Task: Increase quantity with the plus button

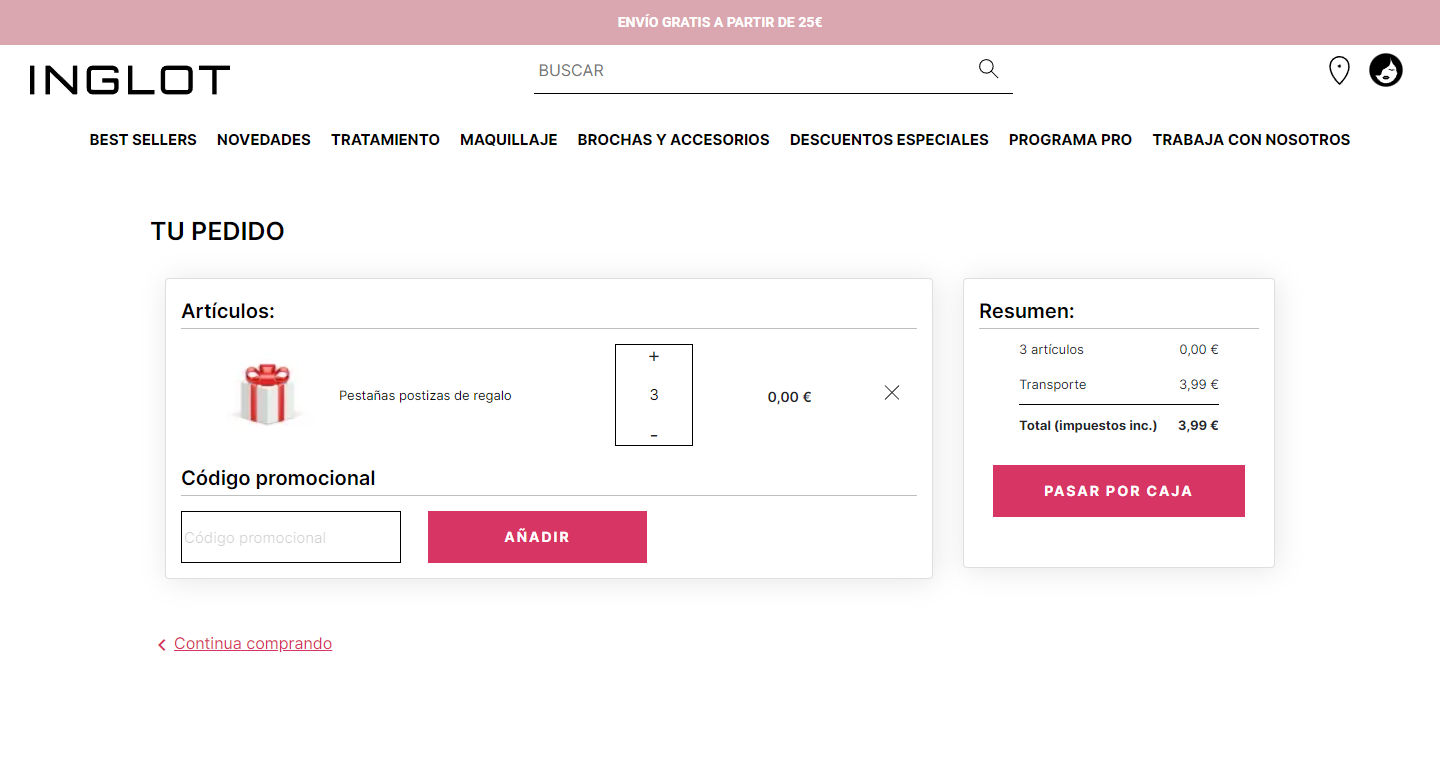Action: [x=654, y=357]
